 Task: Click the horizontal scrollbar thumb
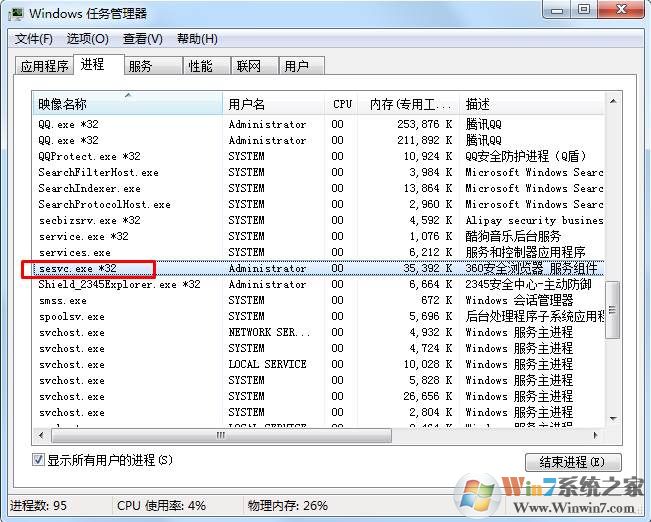(x=221, y=435)
